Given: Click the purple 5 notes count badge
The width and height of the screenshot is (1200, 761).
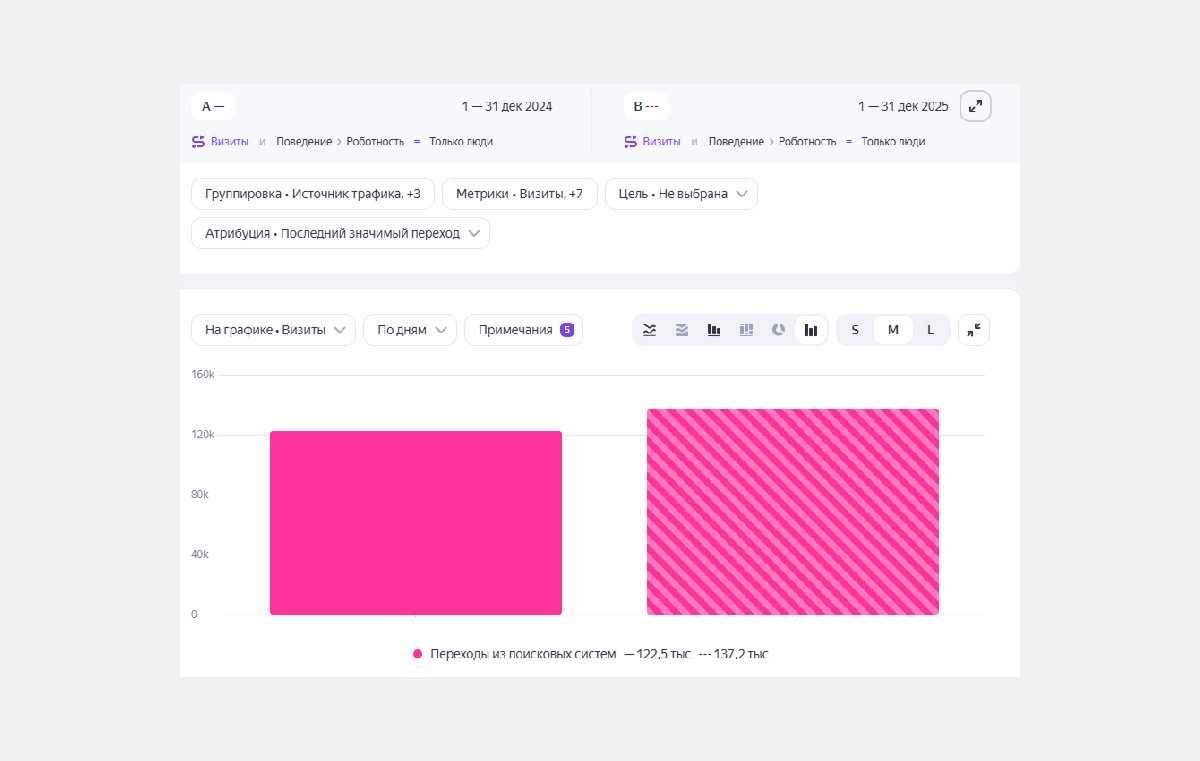Looking at the screenshot, I should click(x=567, y=330).
